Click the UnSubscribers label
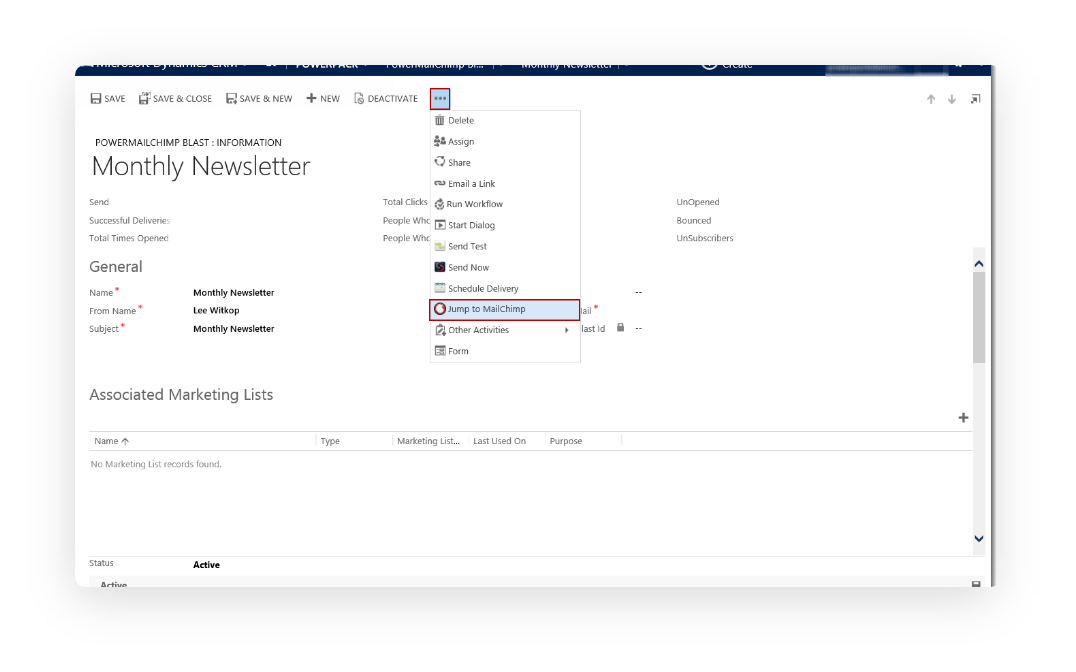The height and width of the screenshot is (672, 1076). (705, 239)
